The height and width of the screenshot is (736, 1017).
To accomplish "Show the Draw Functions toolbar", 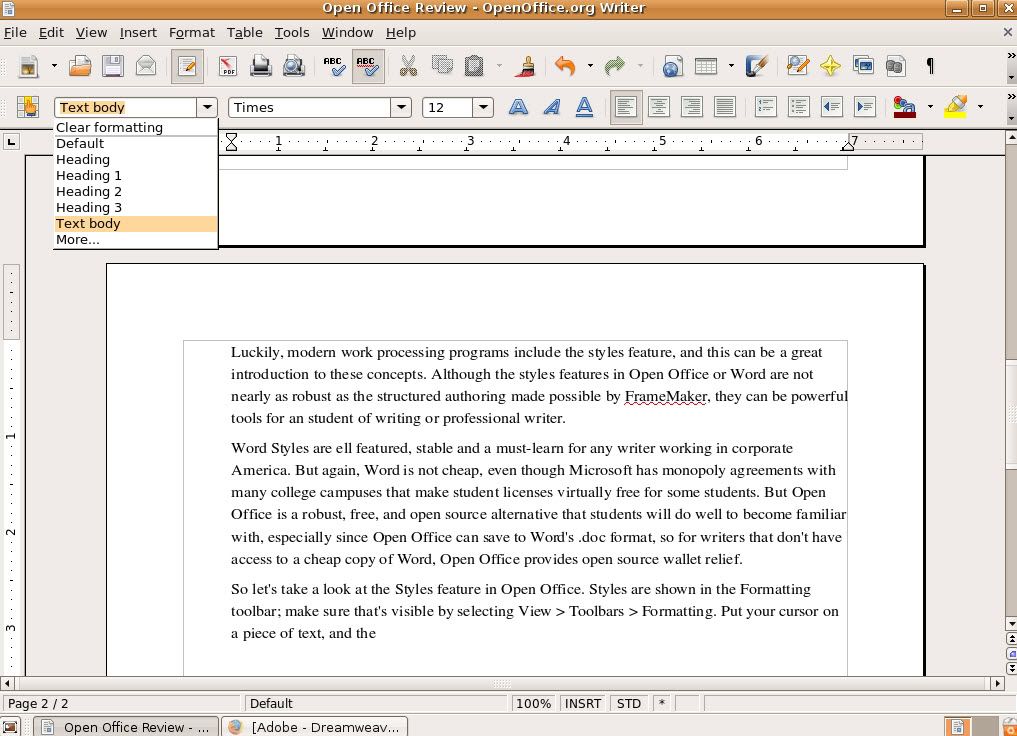I will (756, 66).
